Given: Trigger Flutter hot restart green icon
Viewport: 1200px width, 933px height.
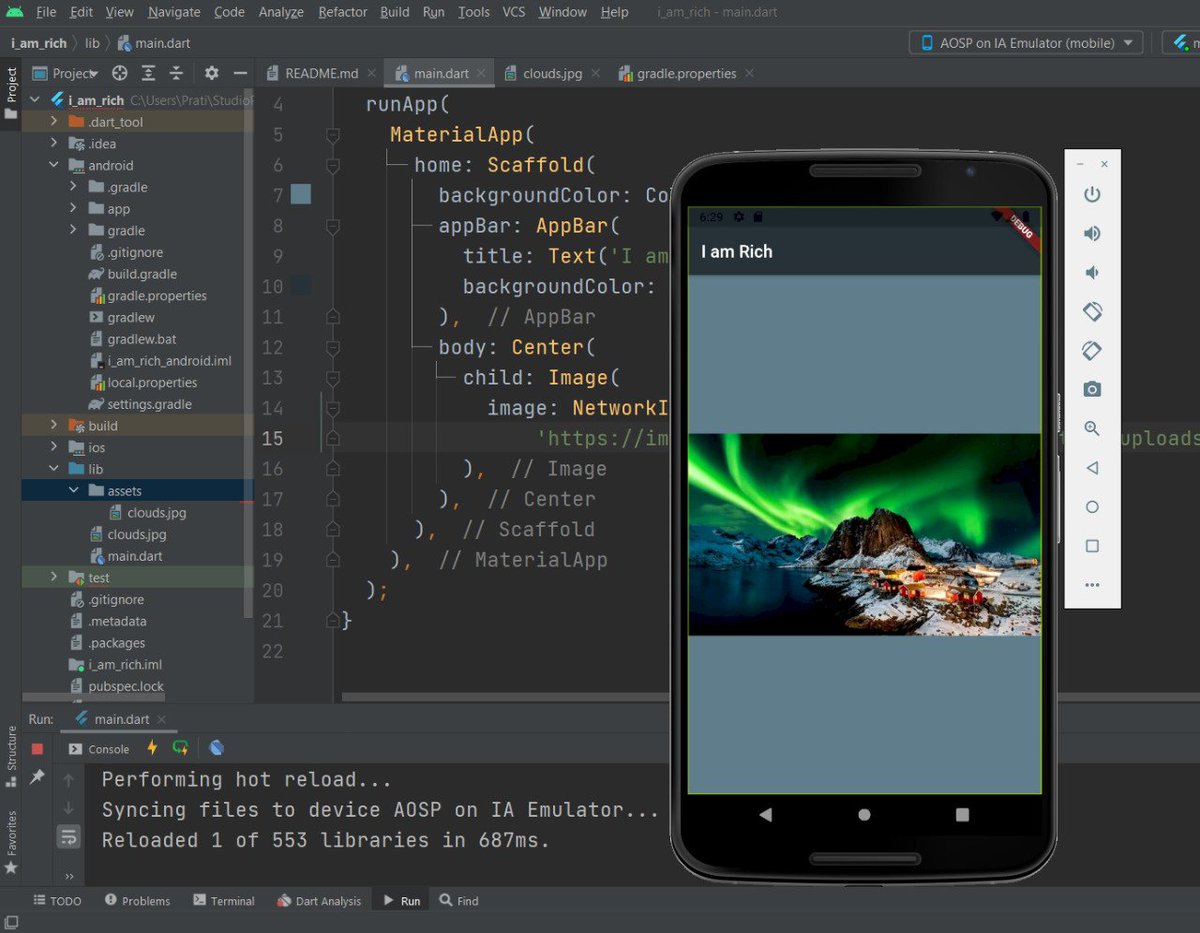Looking at the screenshot, I should coord(180,748).
